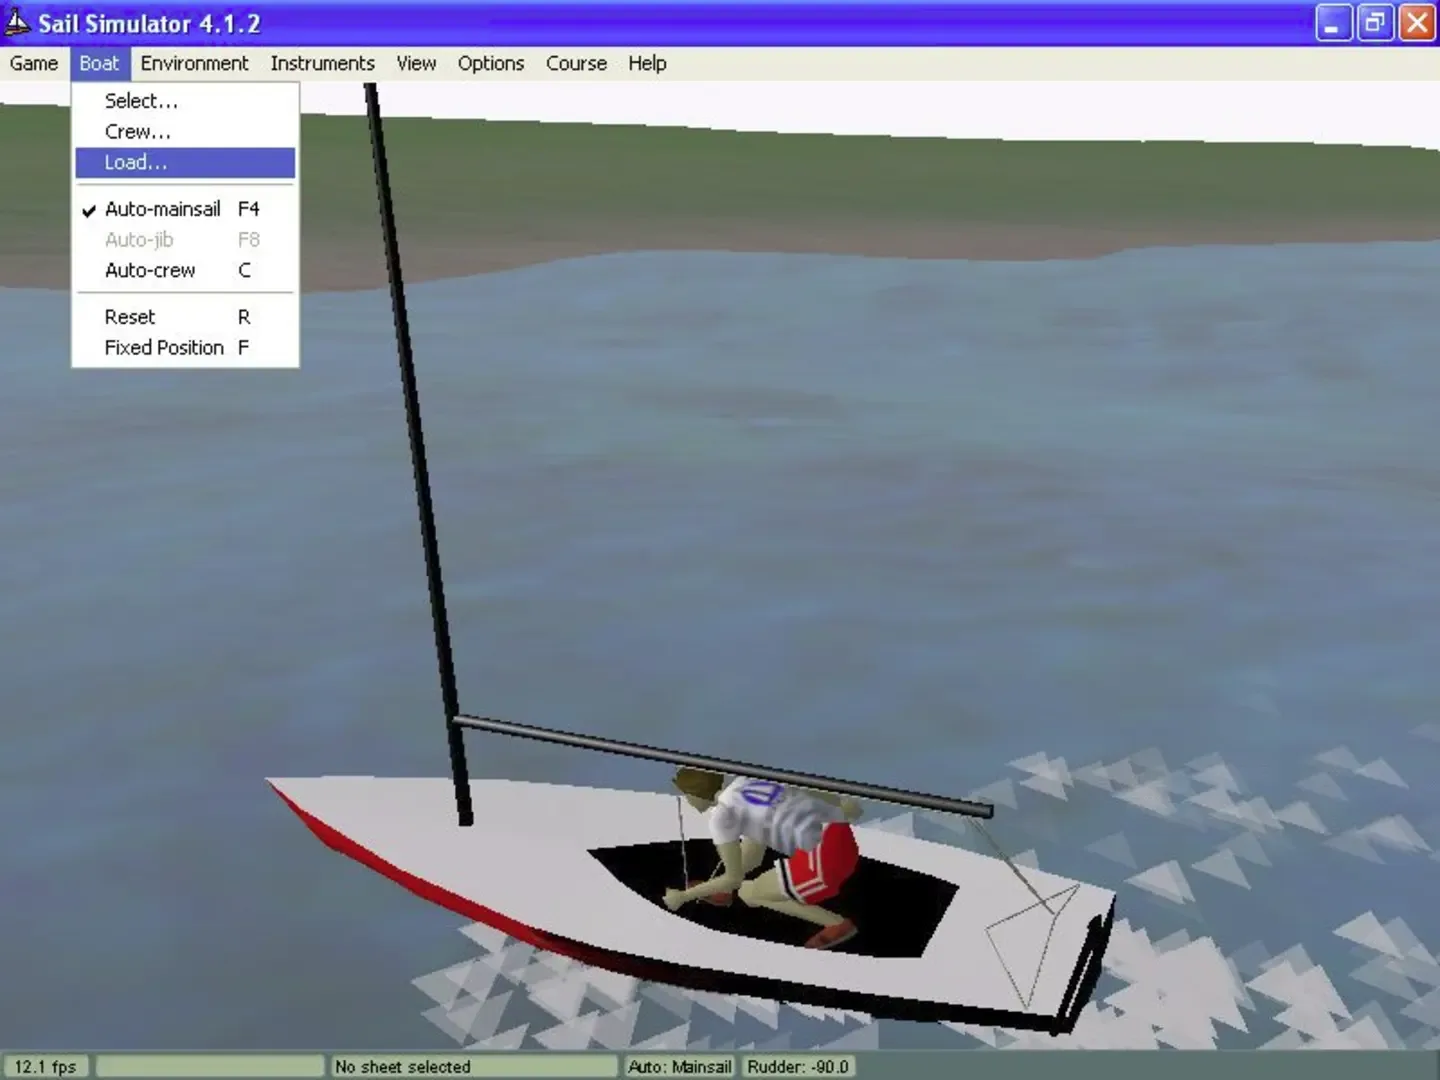Toggle Fixed Position for the boat
The image size is (1440, 1080).
(x=164, y=347)
